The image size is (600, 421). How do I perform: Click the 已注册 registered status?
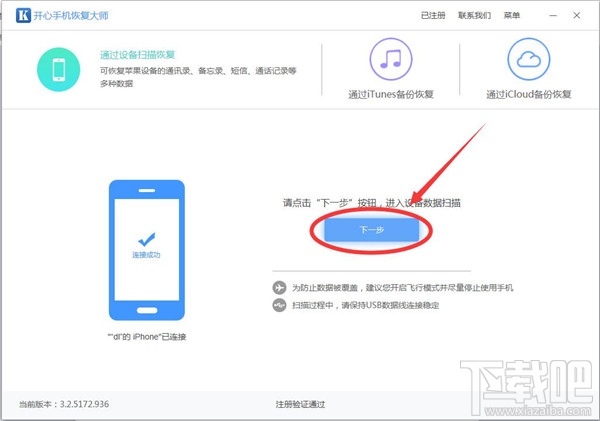[x=433, y=16]
